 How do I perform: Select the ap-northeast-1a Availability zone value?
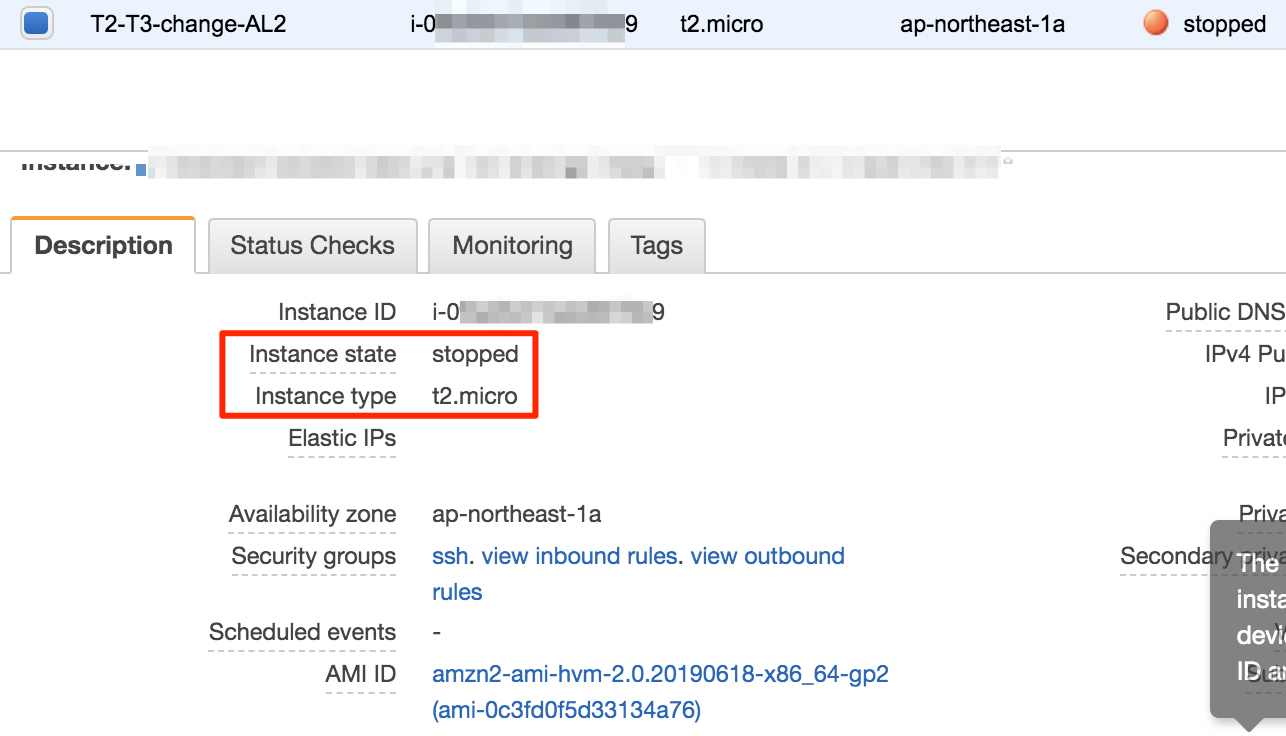pos(517,514)
